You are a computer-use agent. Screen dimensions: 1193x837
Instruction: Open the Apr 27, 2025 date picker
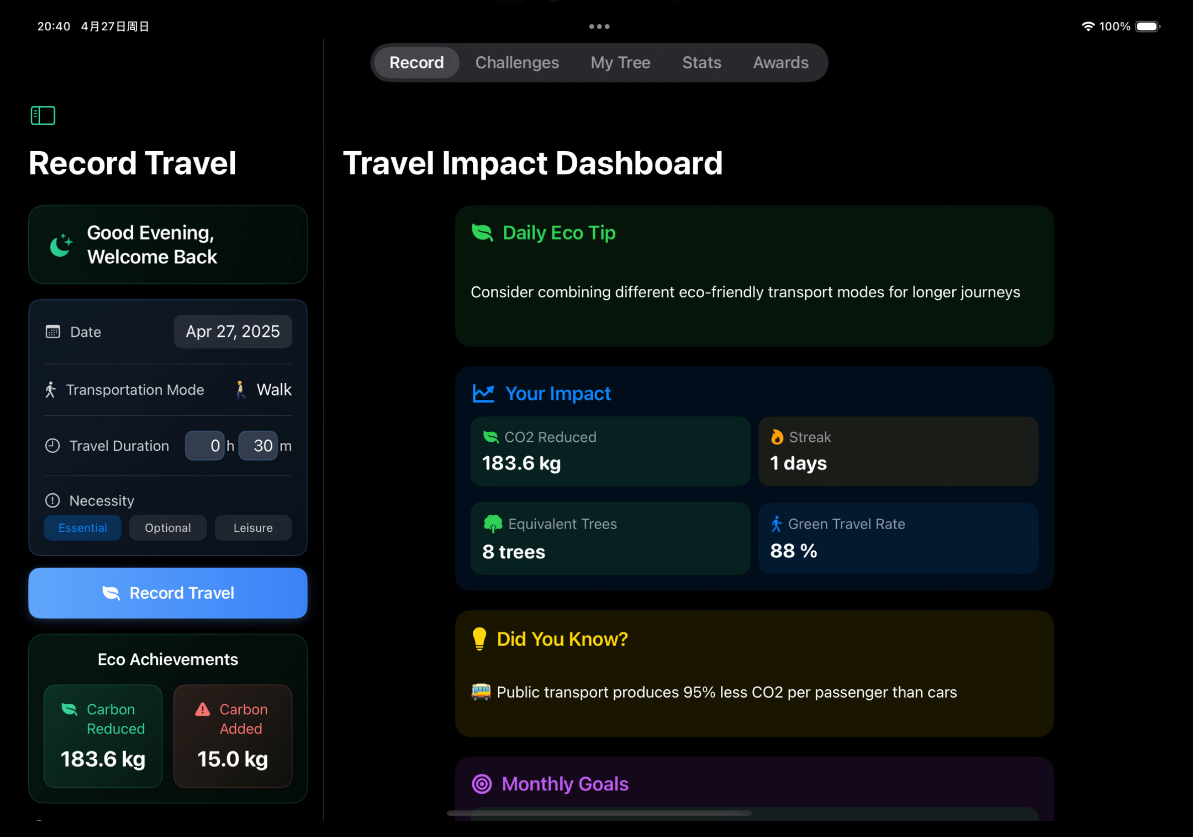tap(233, 332)
